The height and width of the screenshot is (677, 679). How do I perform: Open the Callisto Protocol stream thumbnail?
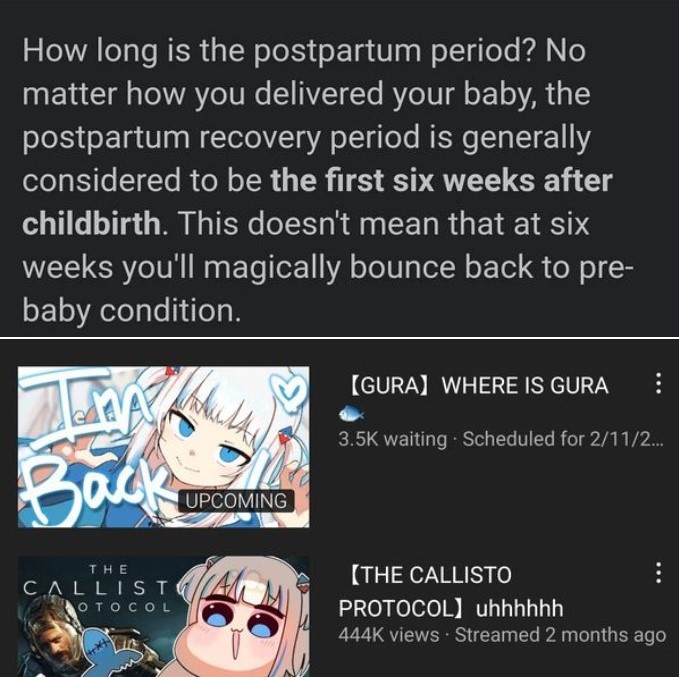tap(164, 617)
